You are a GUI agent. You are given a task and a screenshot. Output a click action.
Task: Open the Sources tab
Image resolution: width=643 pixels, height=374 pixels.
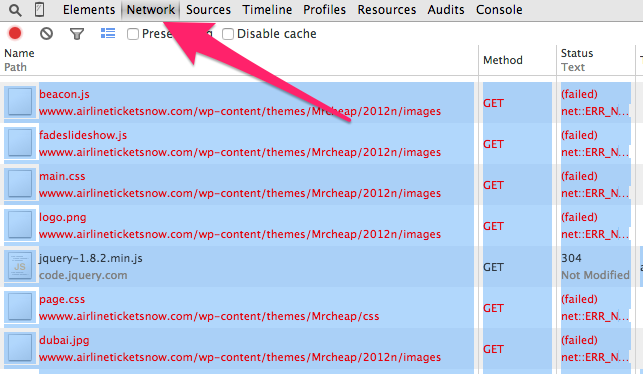208,9
